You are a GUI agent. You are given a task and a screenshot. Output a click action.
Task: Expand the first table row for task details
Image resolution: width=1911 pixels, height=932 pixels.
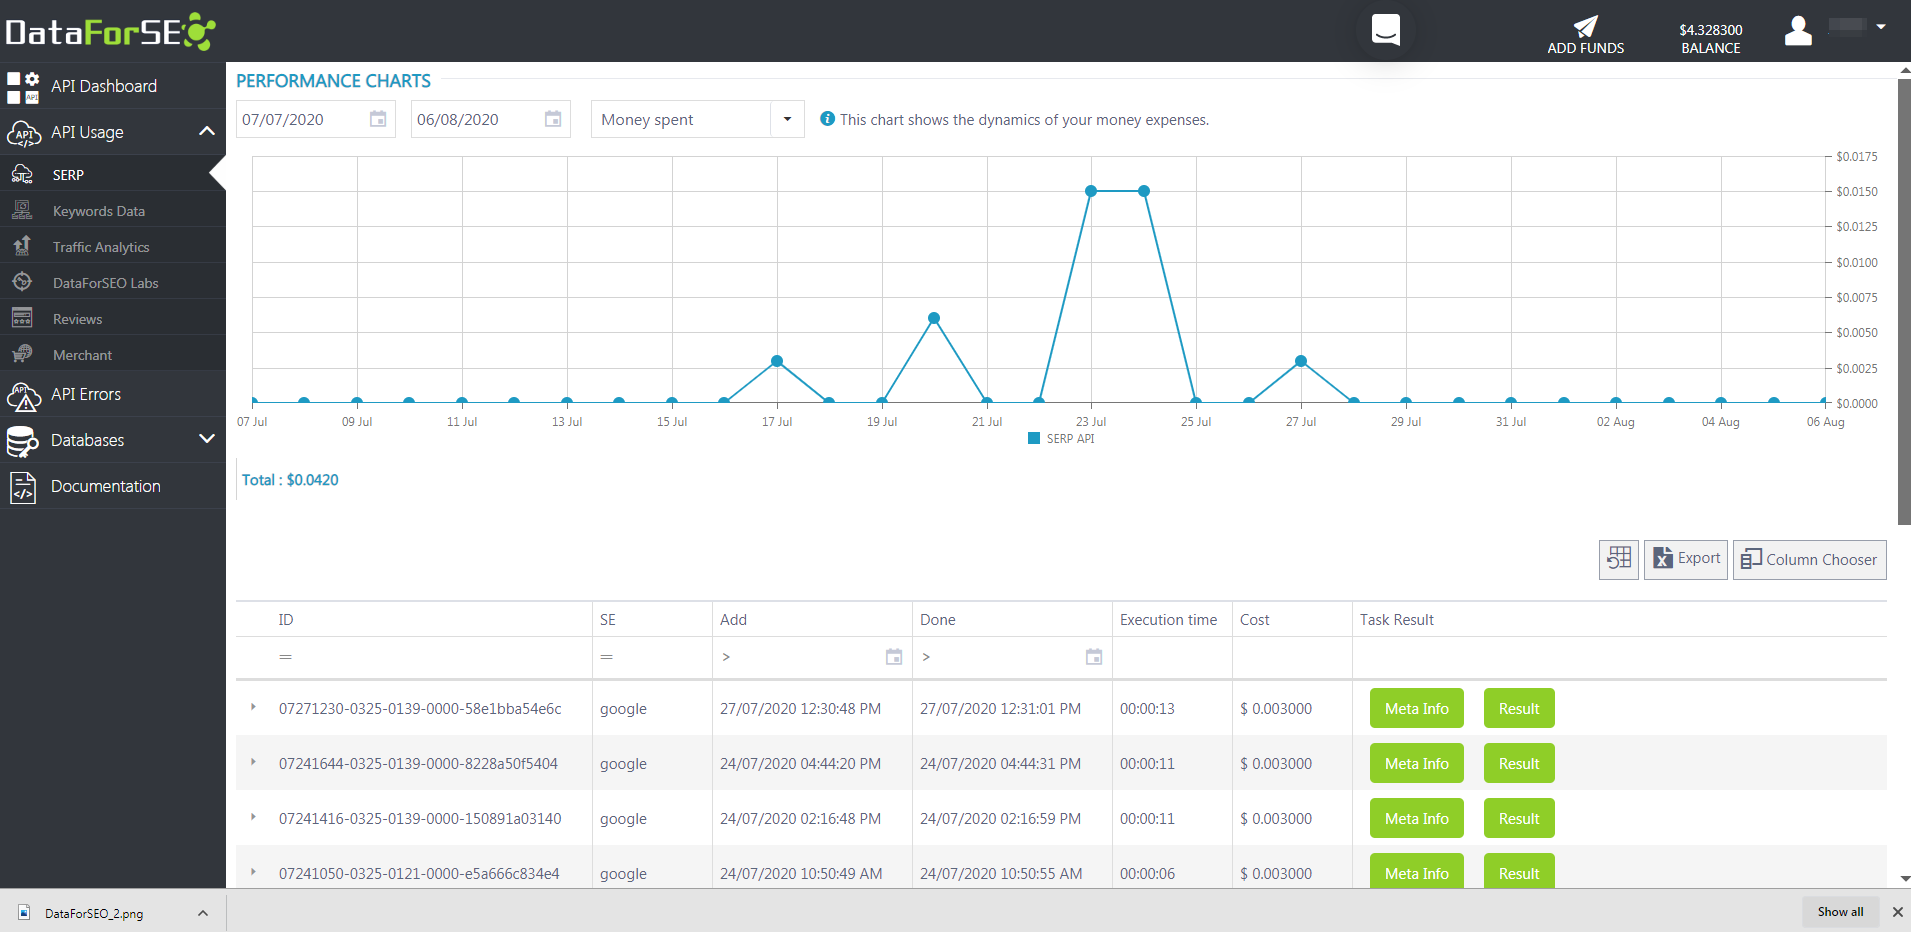[253, 708]
